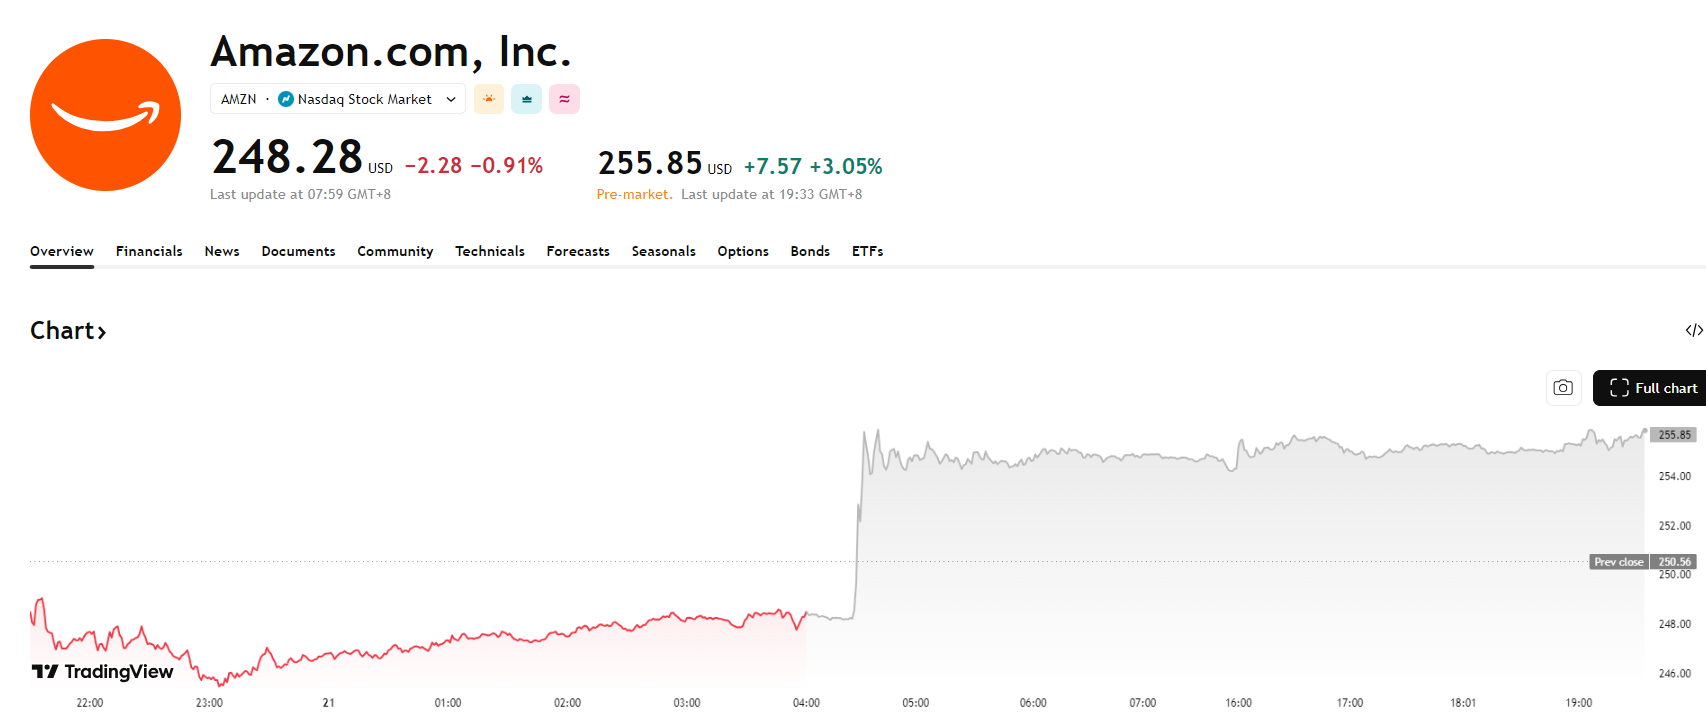This screenshot has height=725, width=1706.
Task: Click the Nasdaq exchange logo icon
Action: [286, 99]
